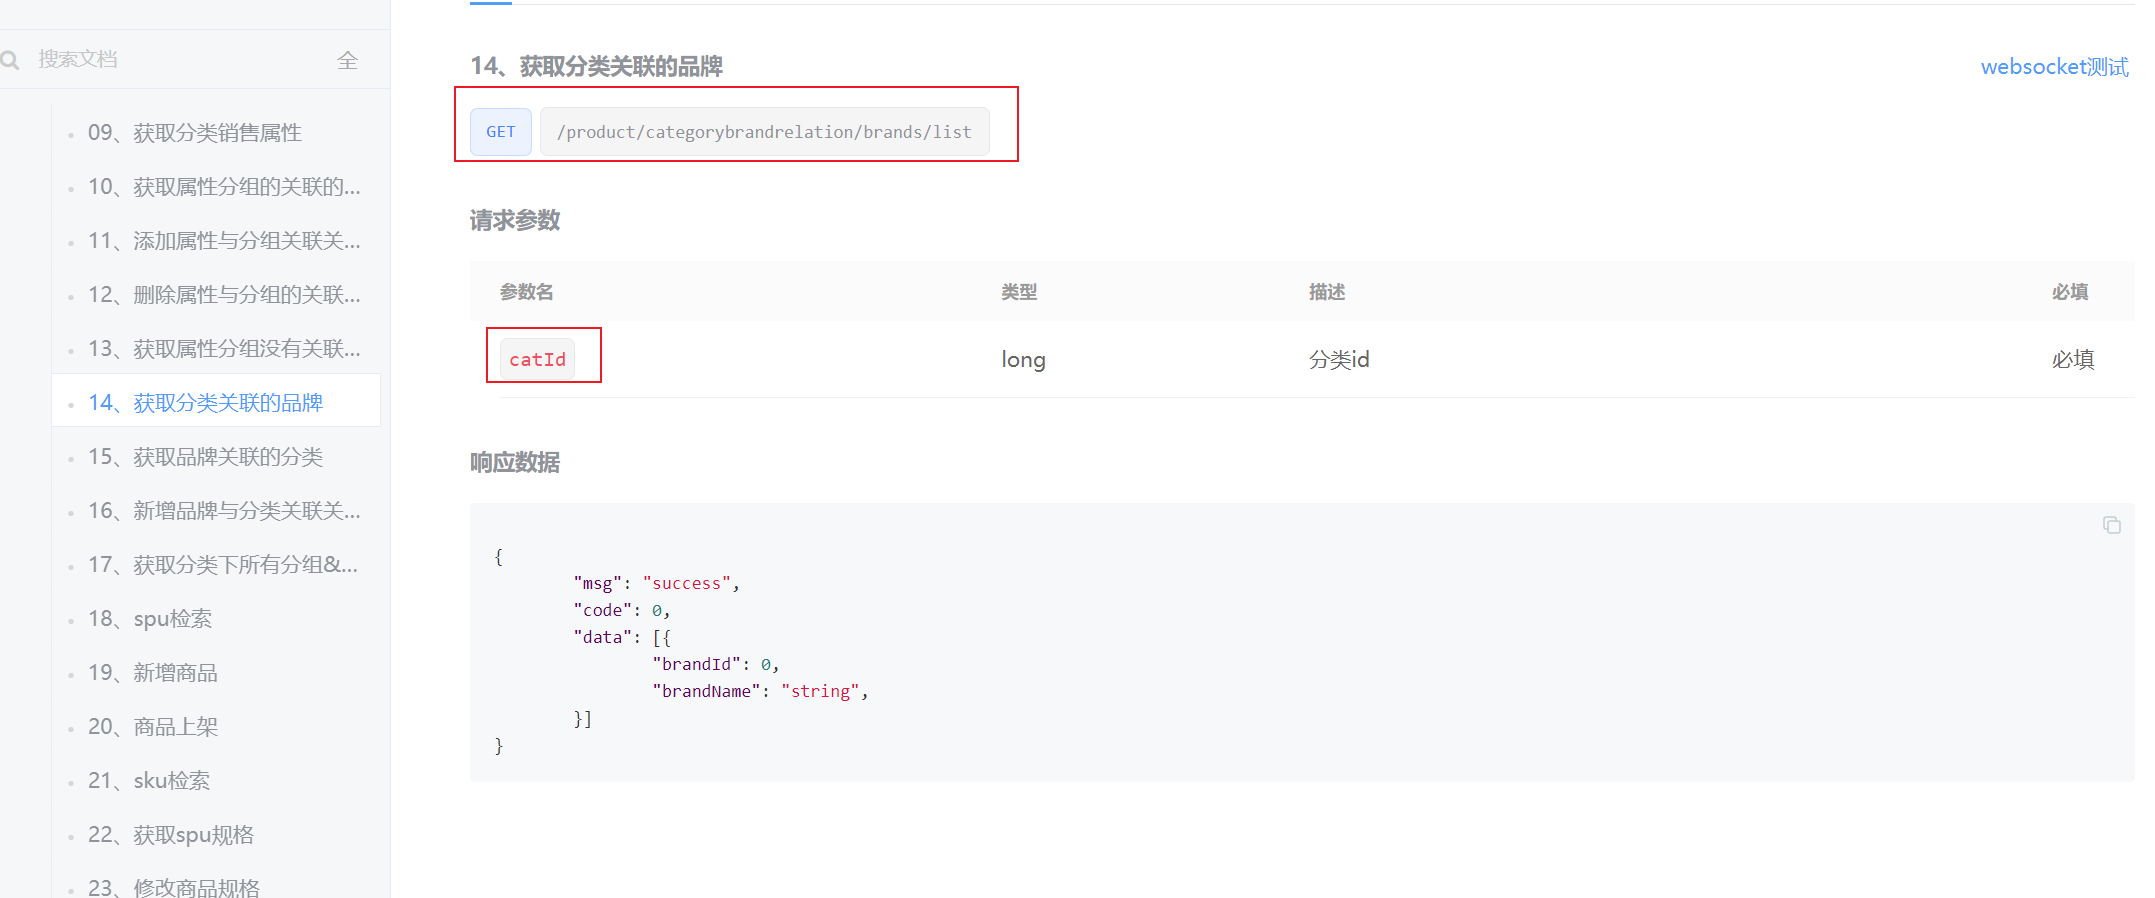Click the 类型 column header
Viewport: 2155px width, 898px height.
point(1019,292)
